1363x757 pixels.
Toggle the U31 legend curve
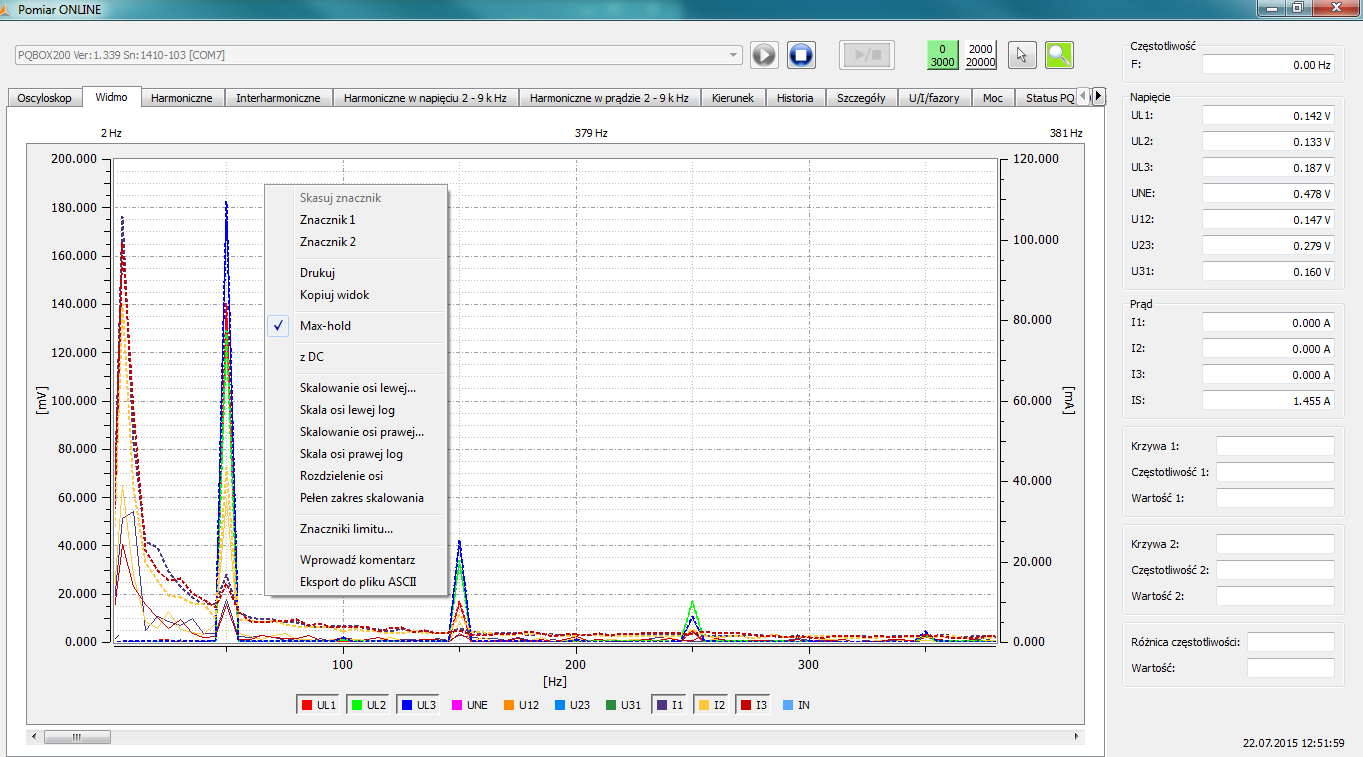tap(623, 705)
